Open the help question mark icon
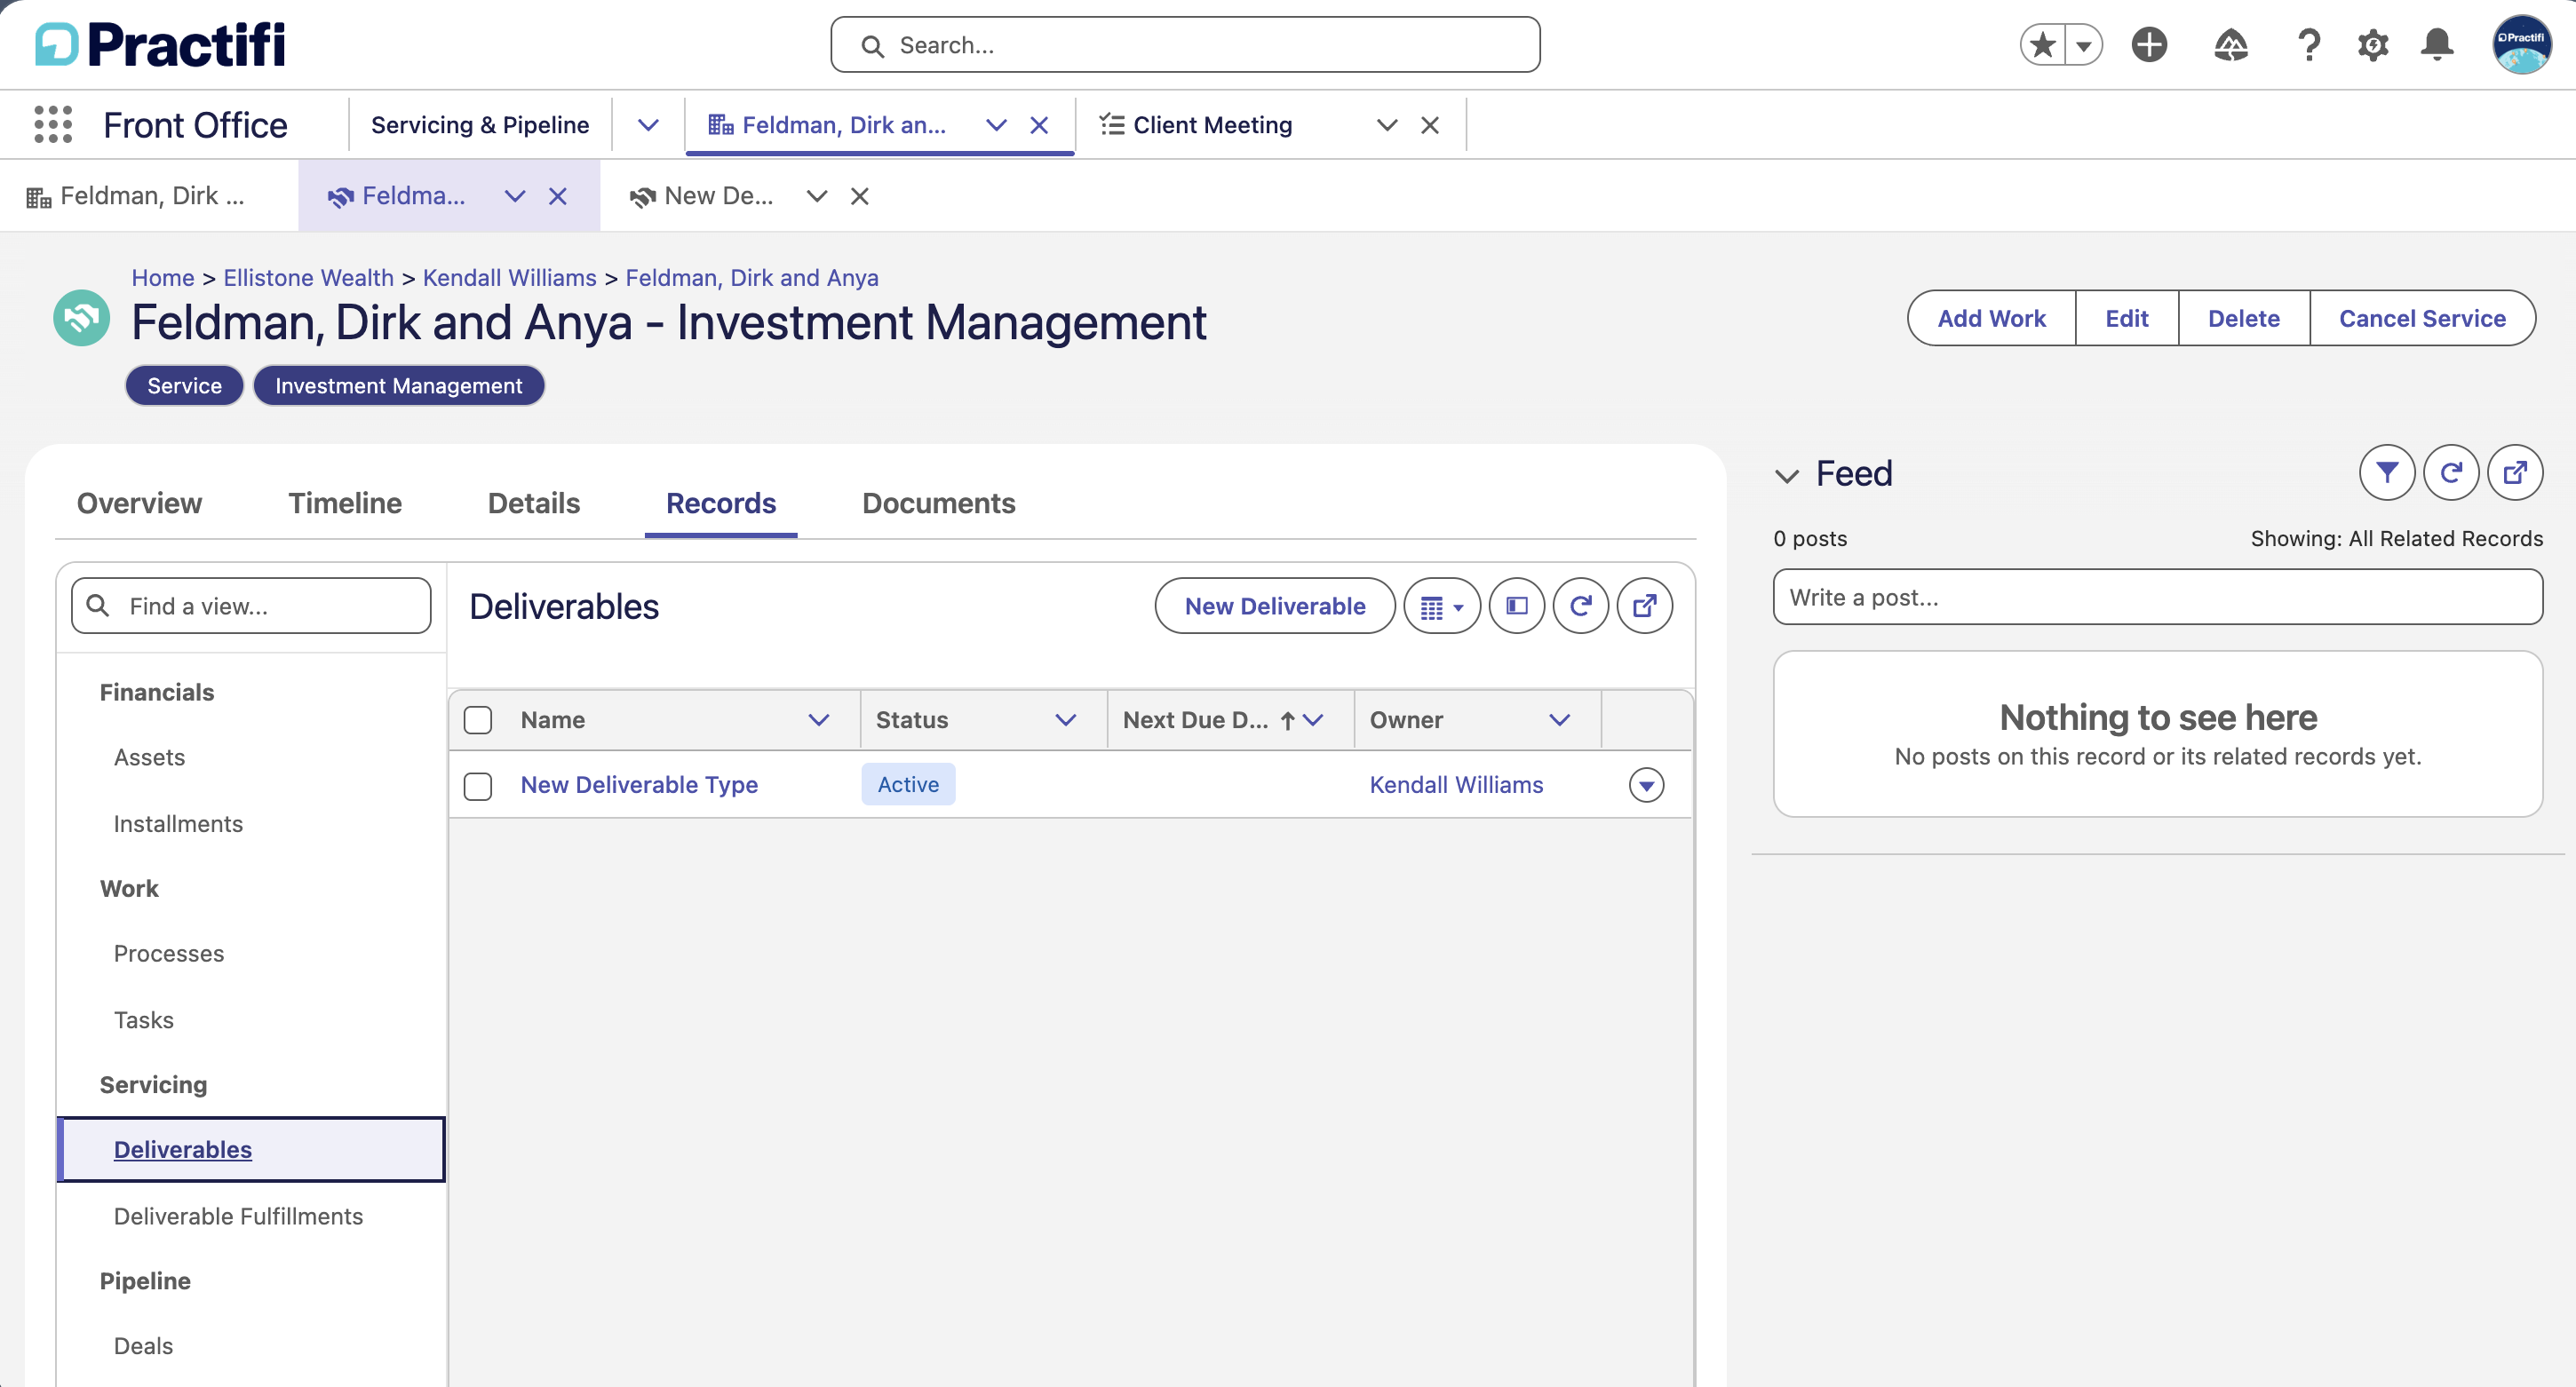The height and width of the screenshot is (1387, 2576). pos(2309,45)
